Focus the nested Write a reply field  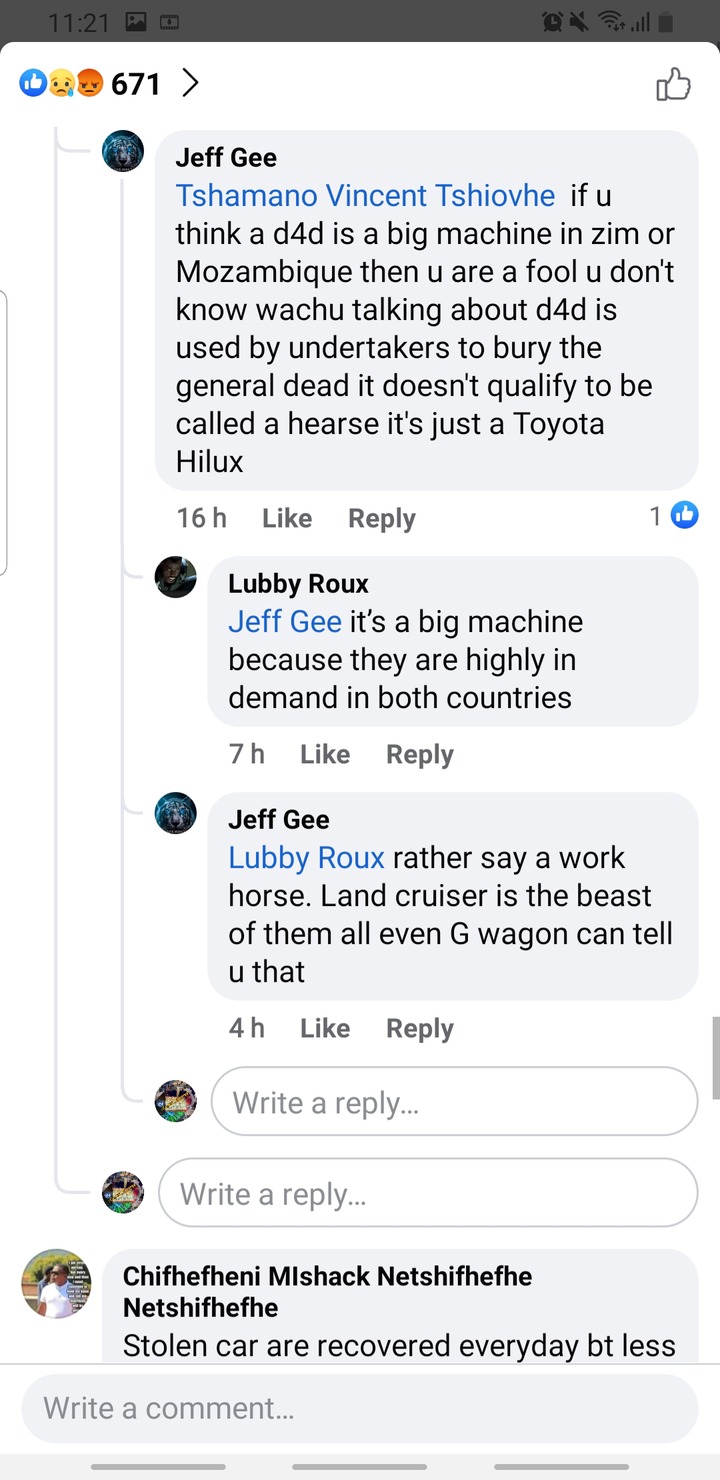click(455, 1102)
